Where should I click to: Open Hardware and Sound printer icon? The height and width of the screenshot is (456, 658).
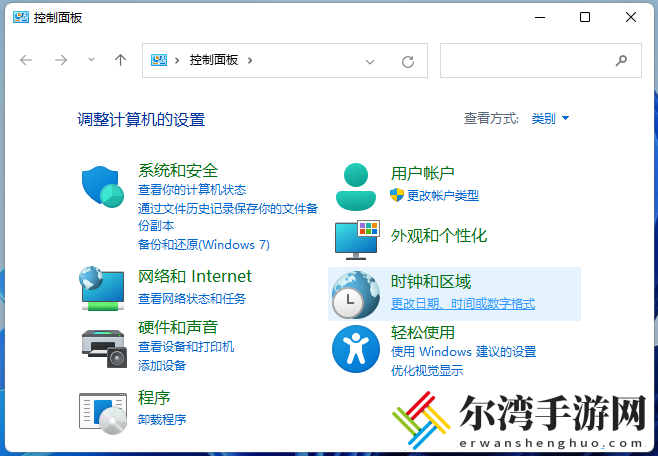pos(104,349)
